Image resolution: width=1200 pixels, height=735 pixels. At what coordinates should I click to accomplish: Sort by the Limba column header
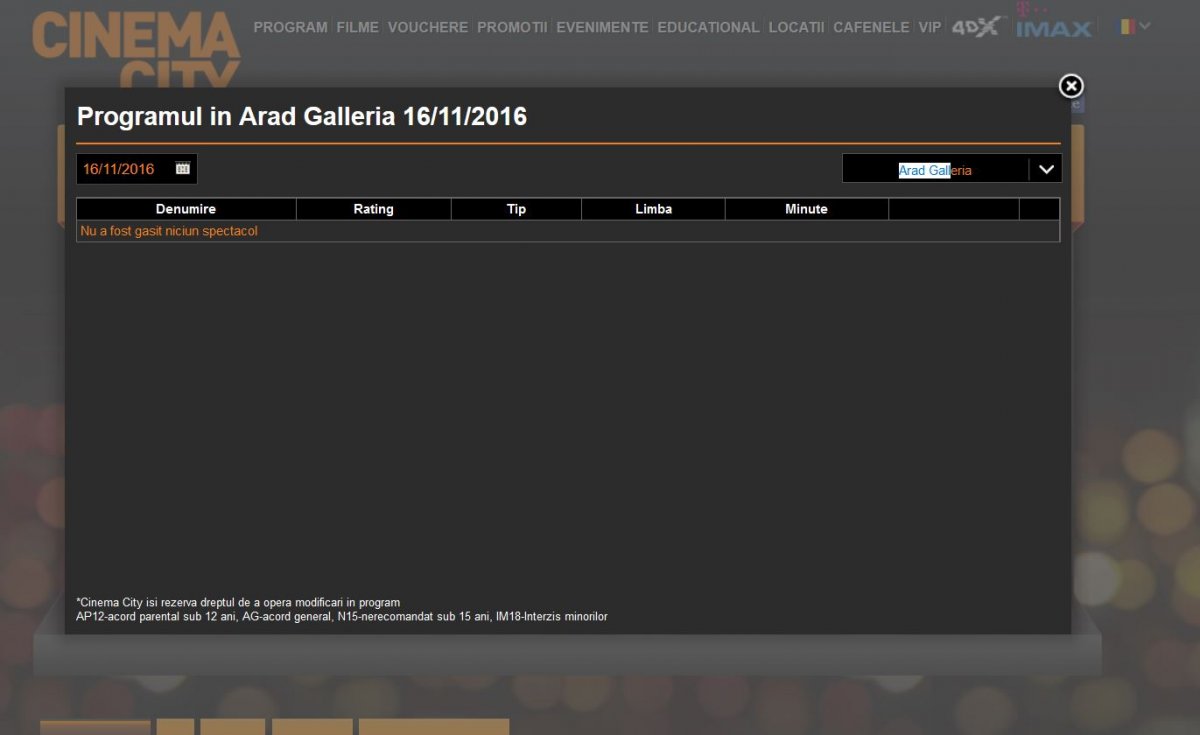pyautogui.click(x=653, y=209)
